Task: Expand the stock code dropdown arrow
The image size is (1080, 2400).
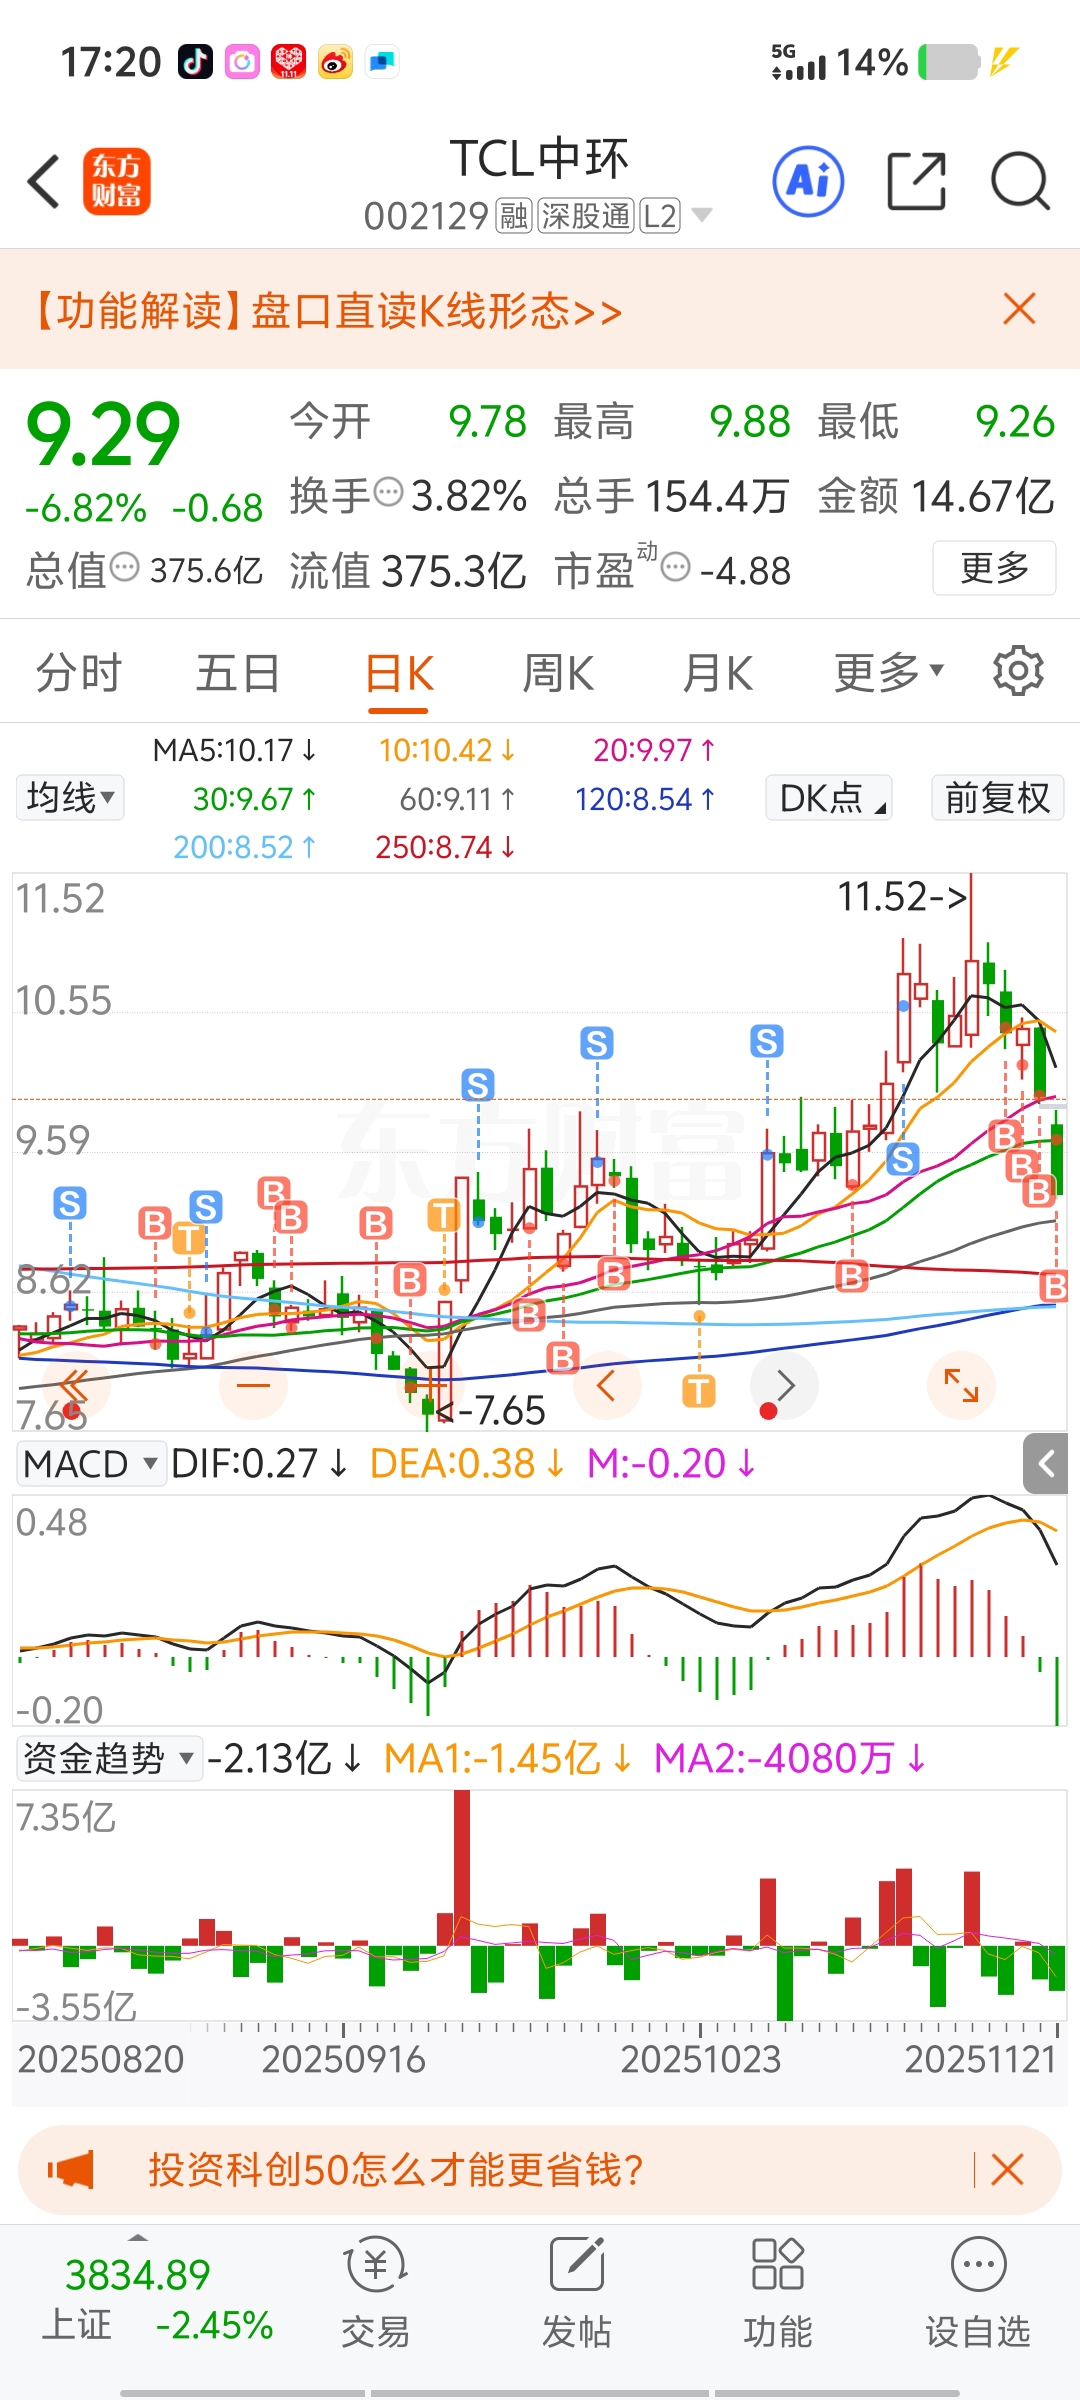Action: 702,215
